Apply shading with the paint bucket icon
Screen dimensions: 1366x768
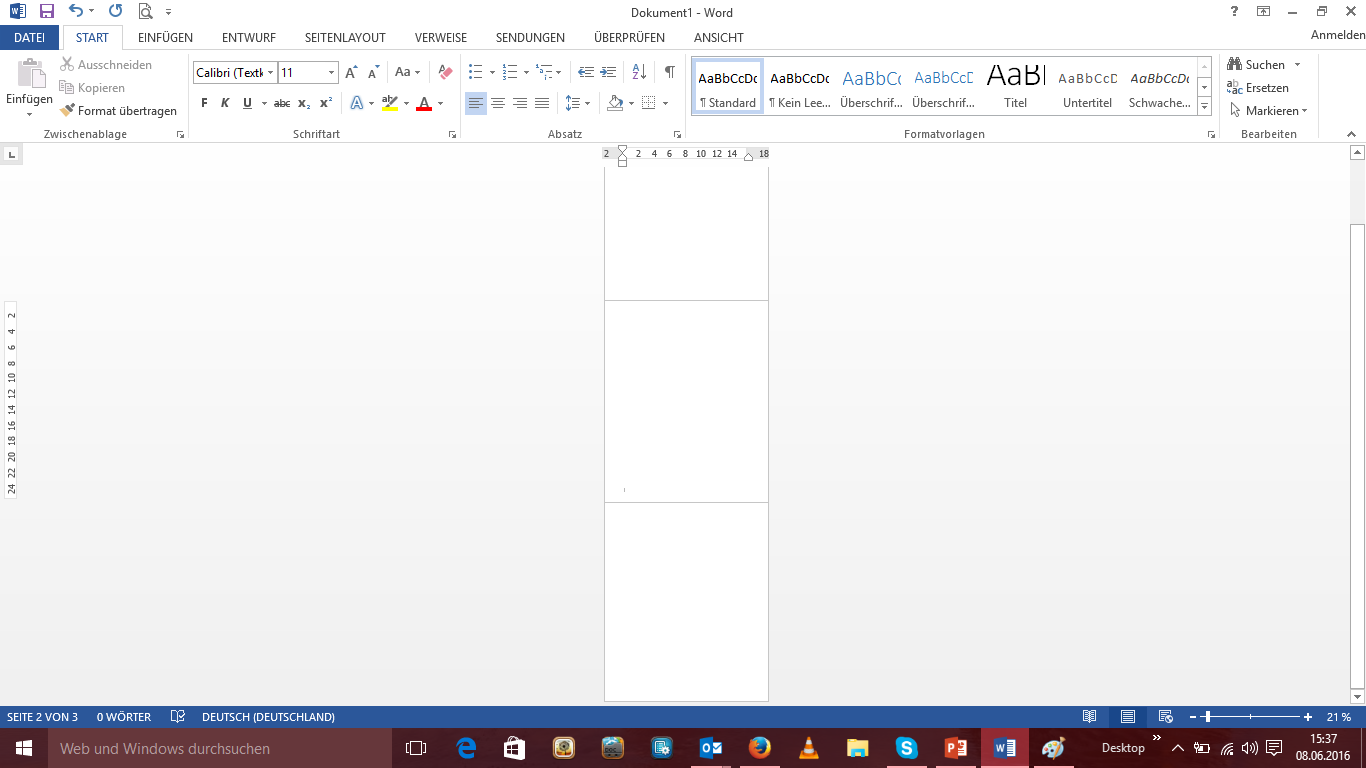coord(615,103)
